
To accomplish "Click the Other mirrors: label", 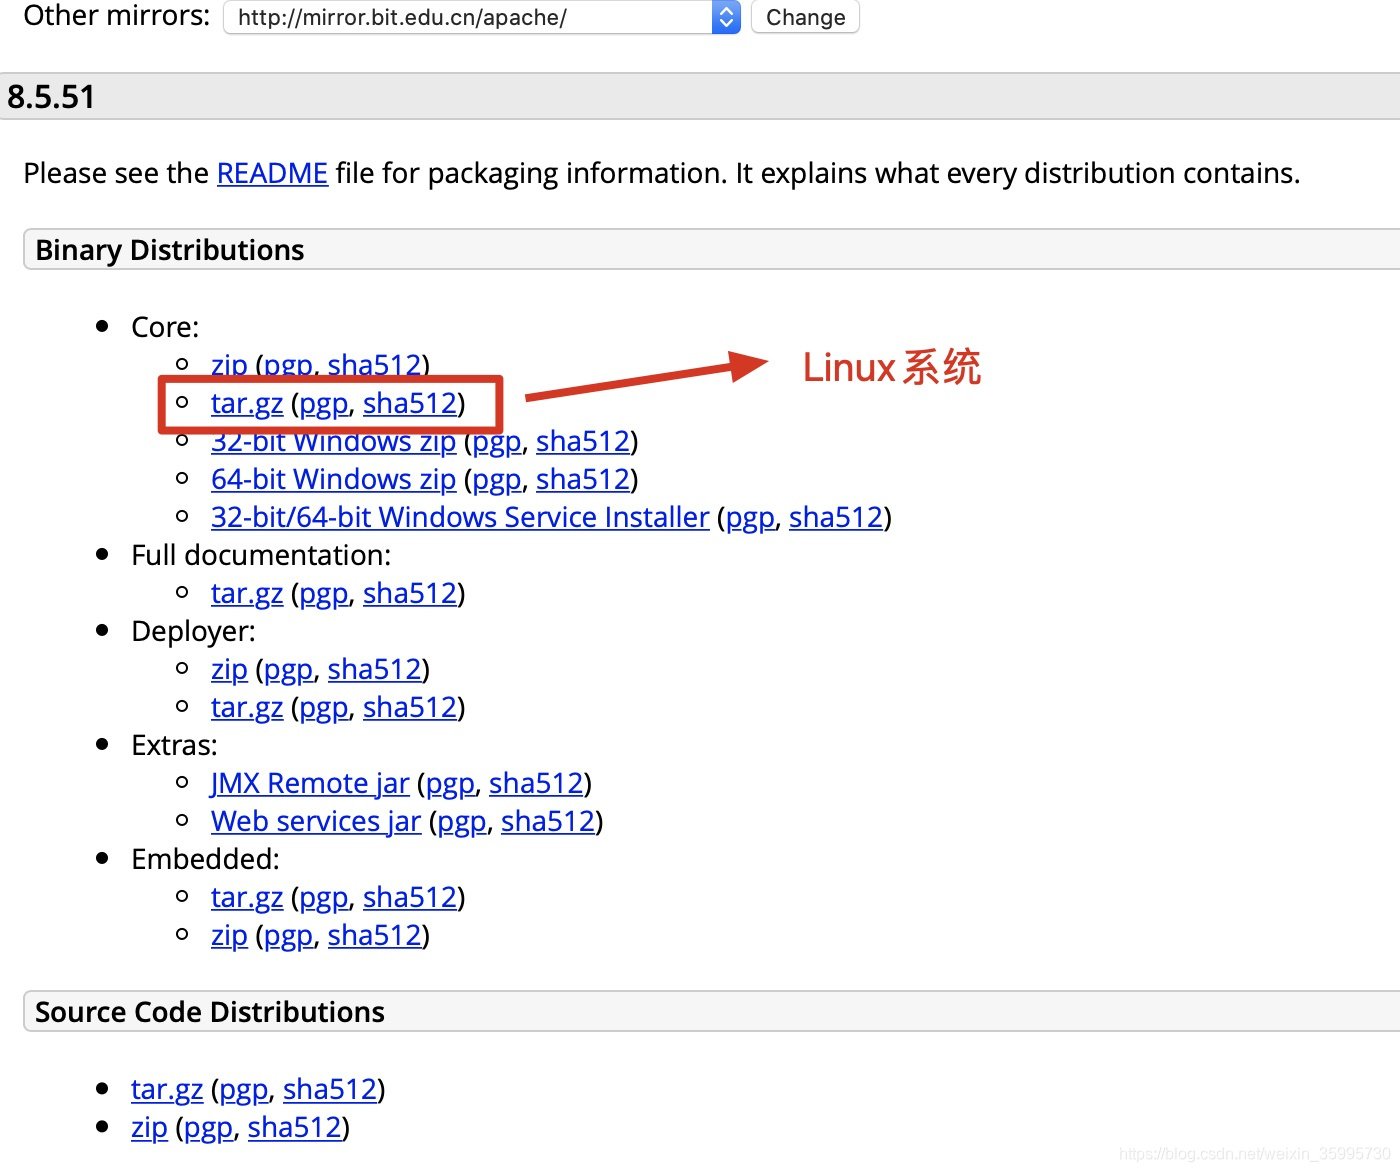I will click(117, 16).
